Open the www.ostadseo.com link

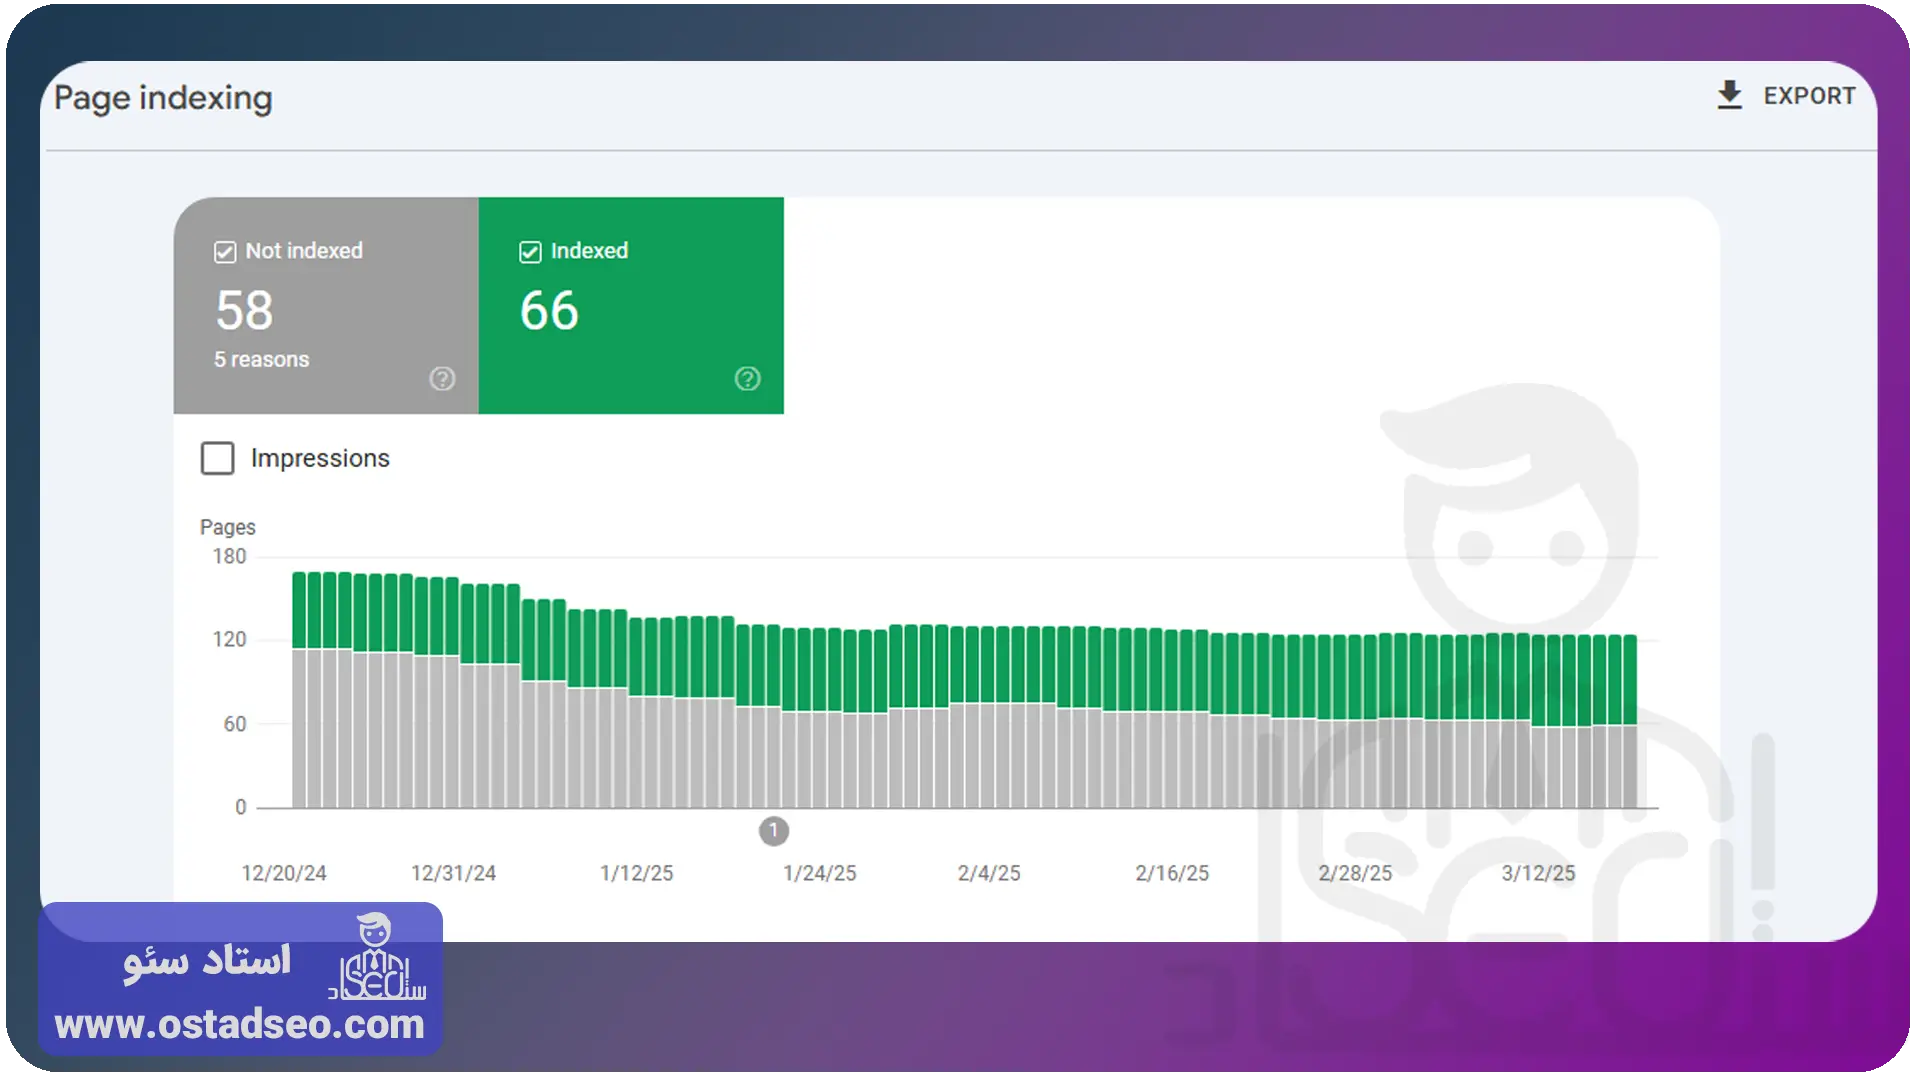tap(240, 1025)
